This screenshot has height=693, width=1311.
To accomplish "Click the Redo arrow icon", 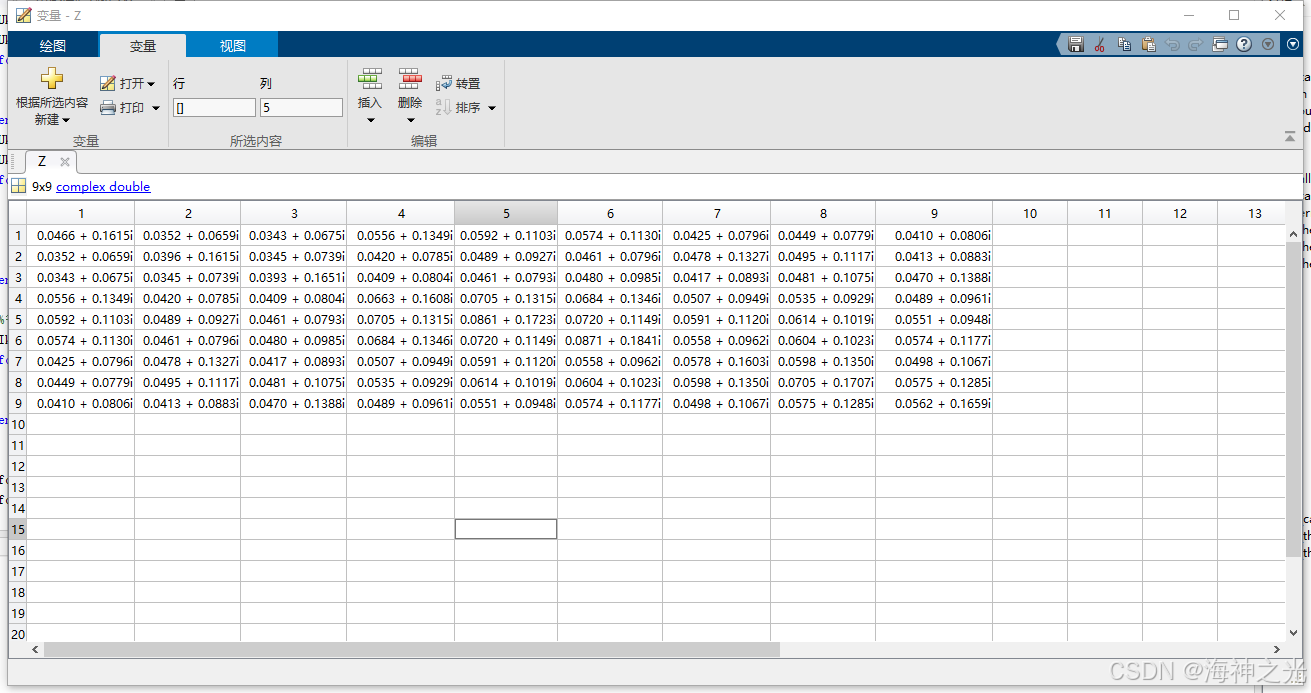I will tap(1195, 44).
